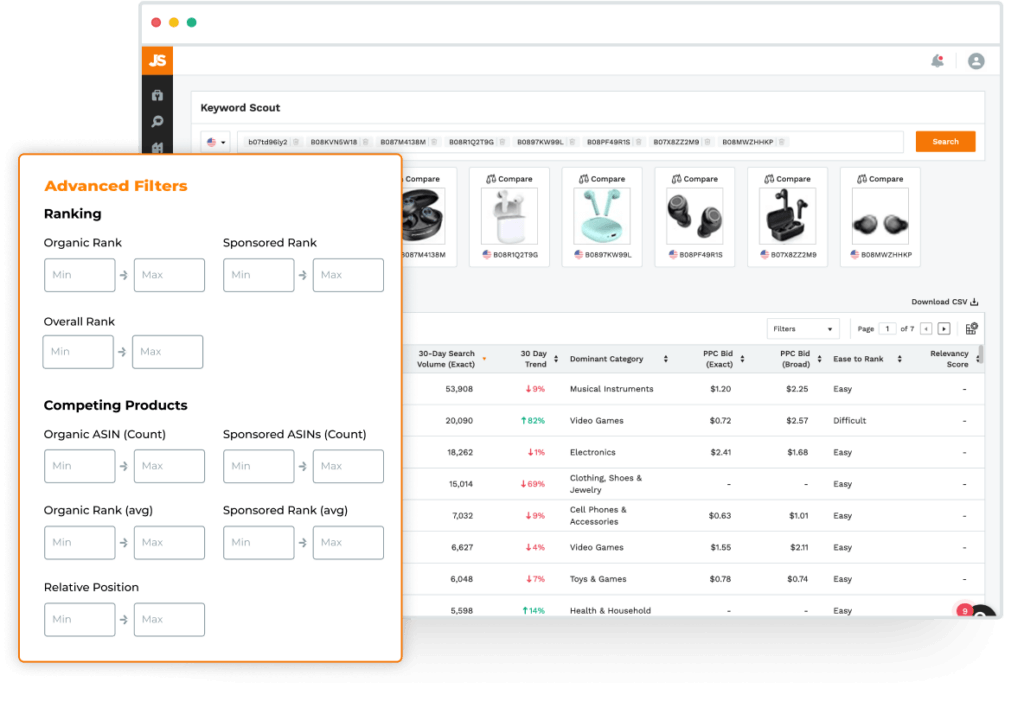Remove ASIN B0897KW99L via its trash icon
Screen dimensions: 1024x701
(x=572, y=142)
